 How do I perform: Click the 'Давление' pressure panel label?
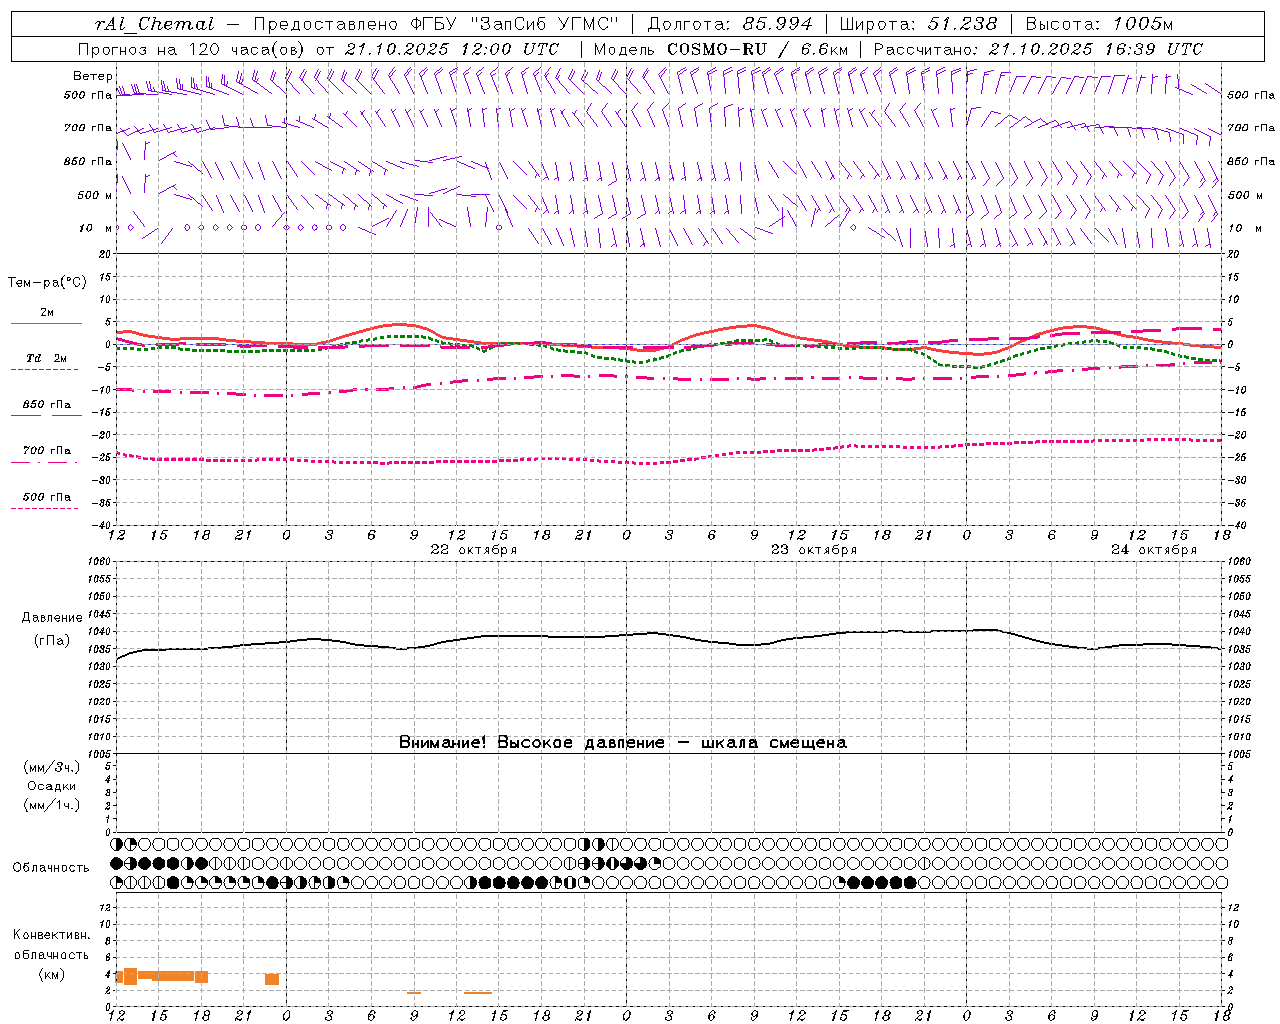click(x=51, y=618)
